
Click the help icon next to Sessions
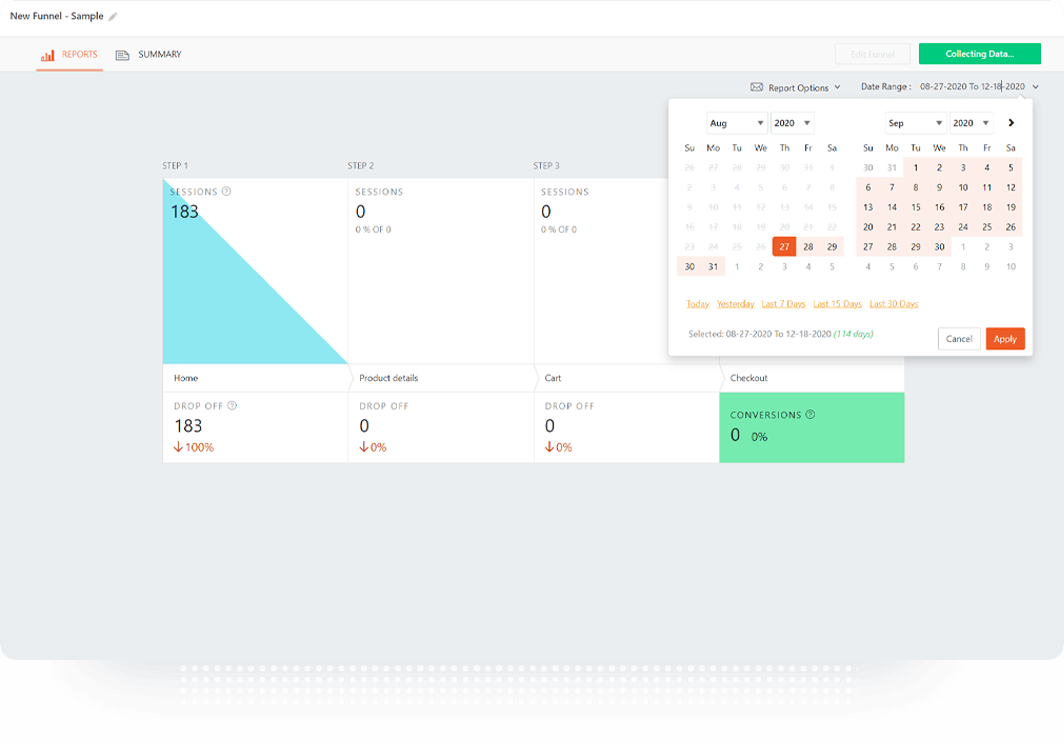(x=226, y=191)
